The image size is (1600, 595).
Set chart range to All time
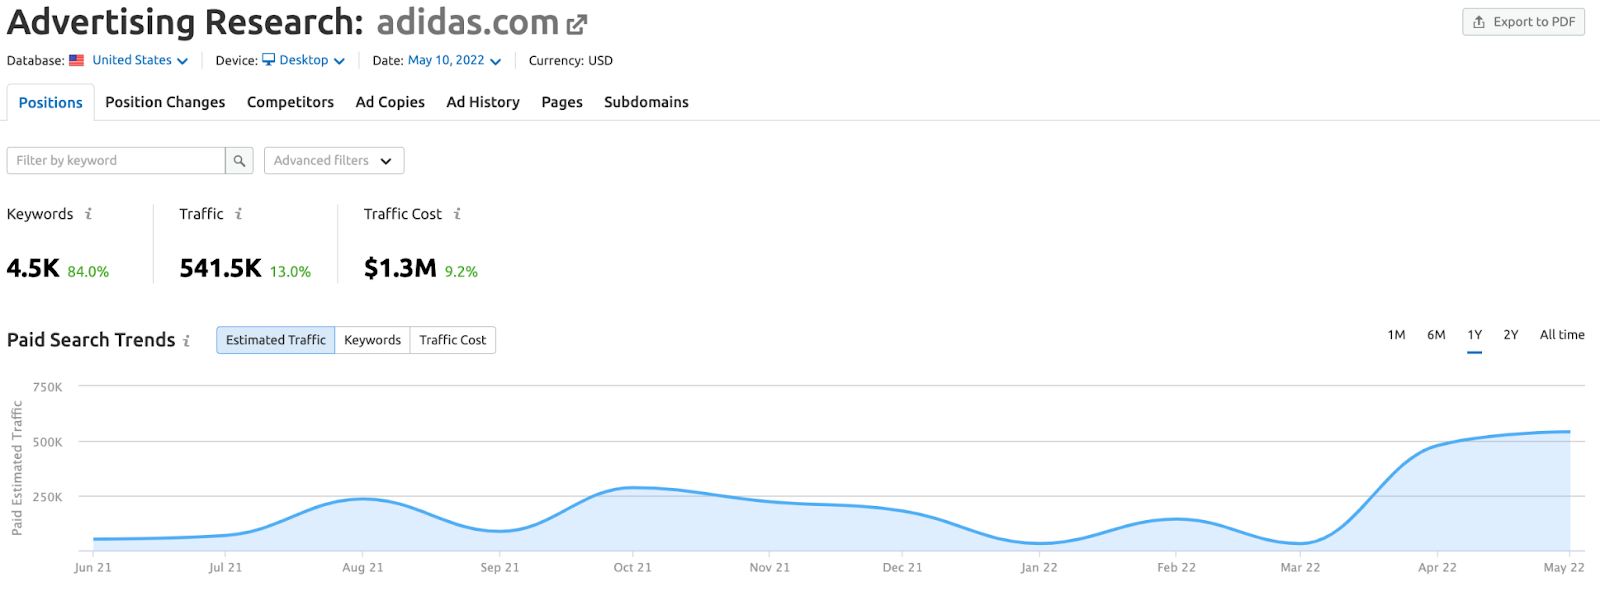point(1561,335)
